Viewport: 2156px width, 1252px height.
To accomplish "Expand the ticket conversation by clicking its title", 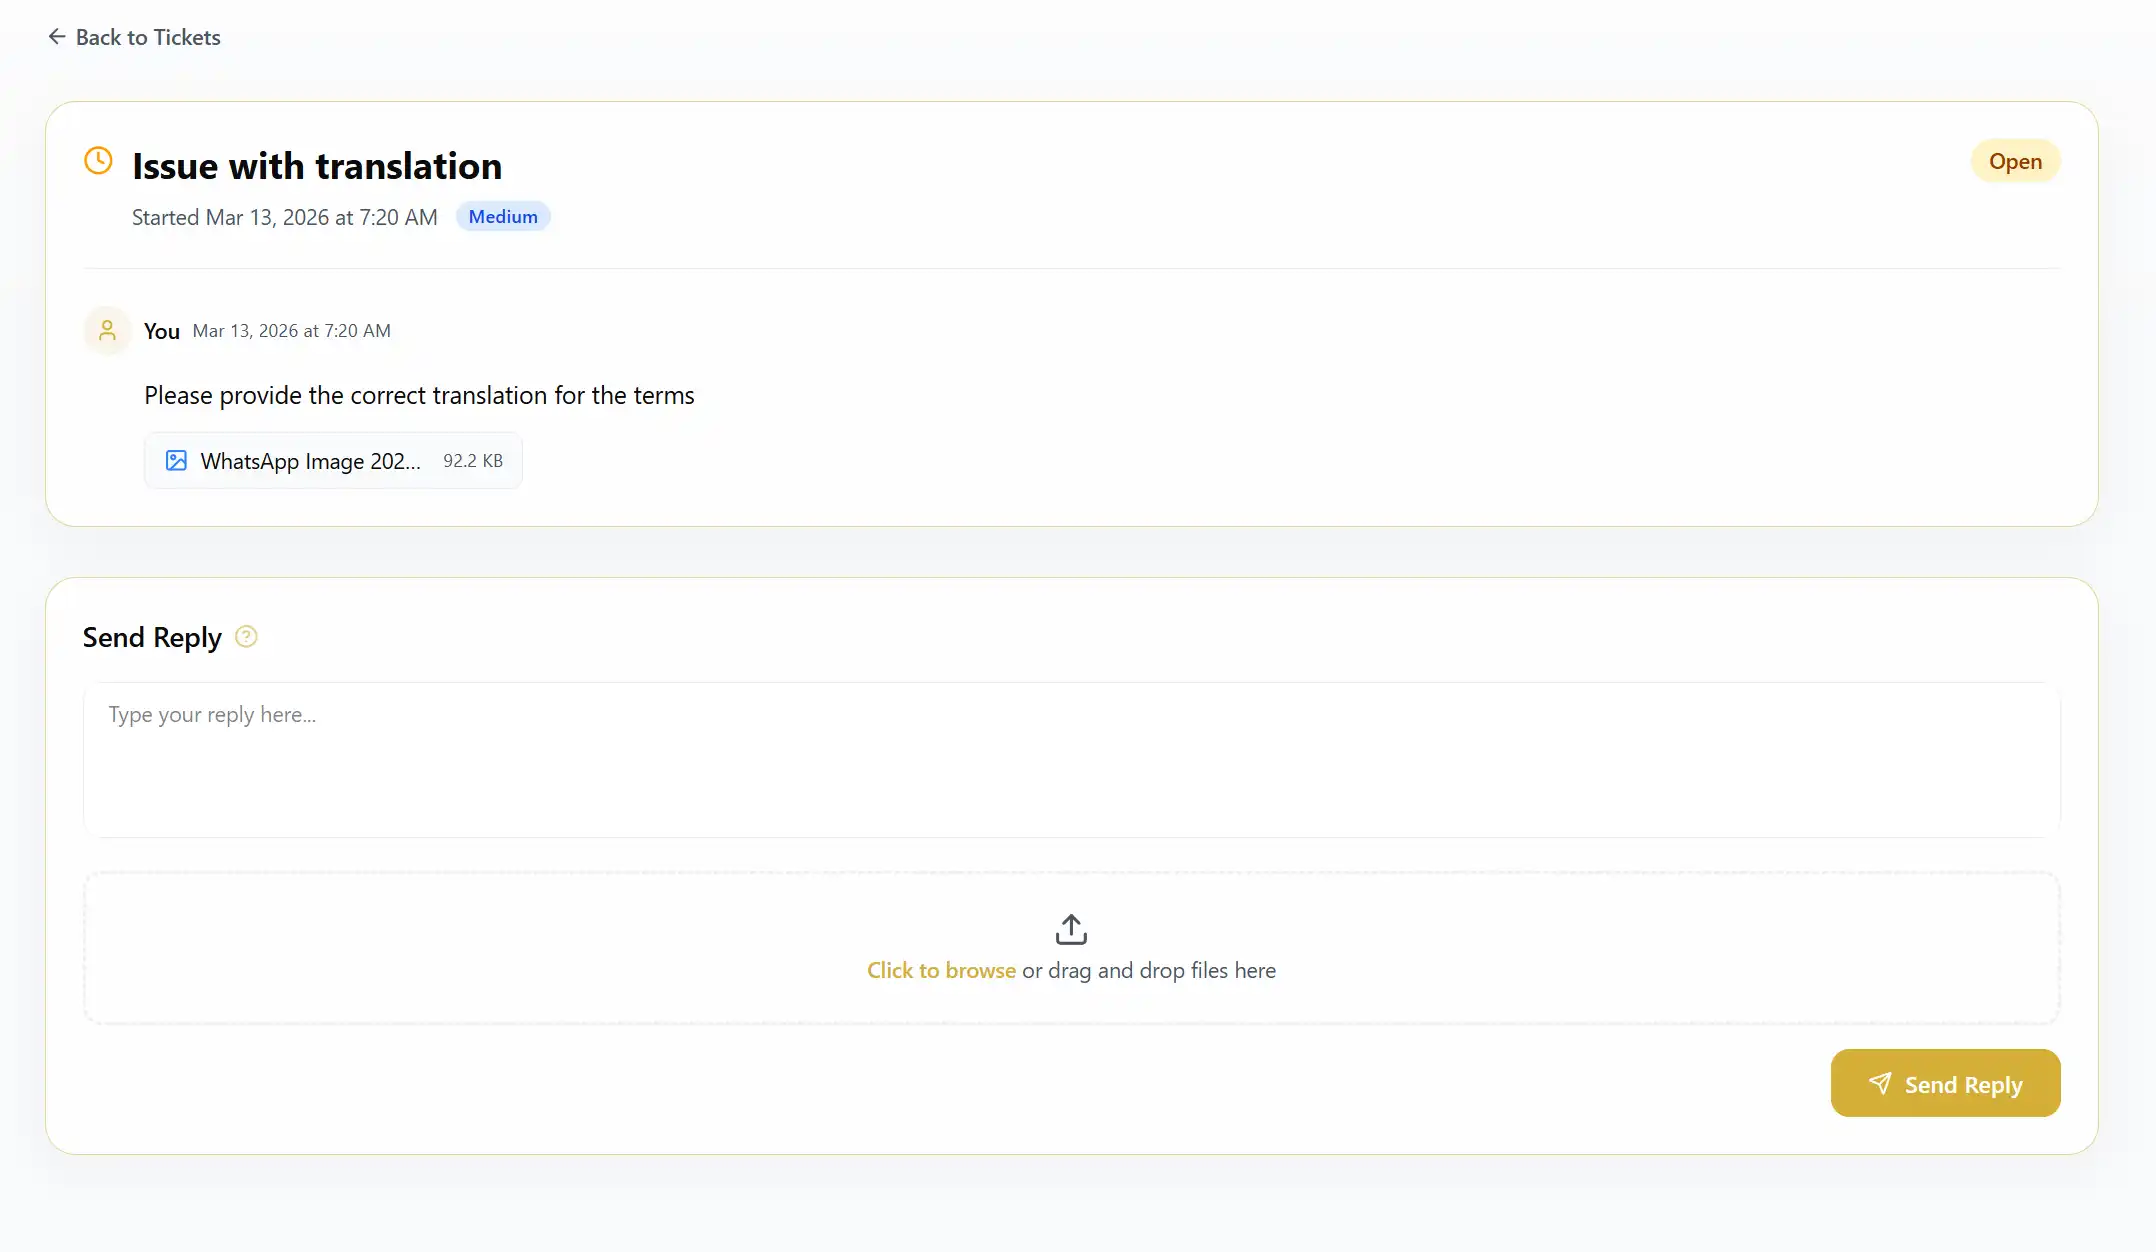I will [x=316, y=165].
